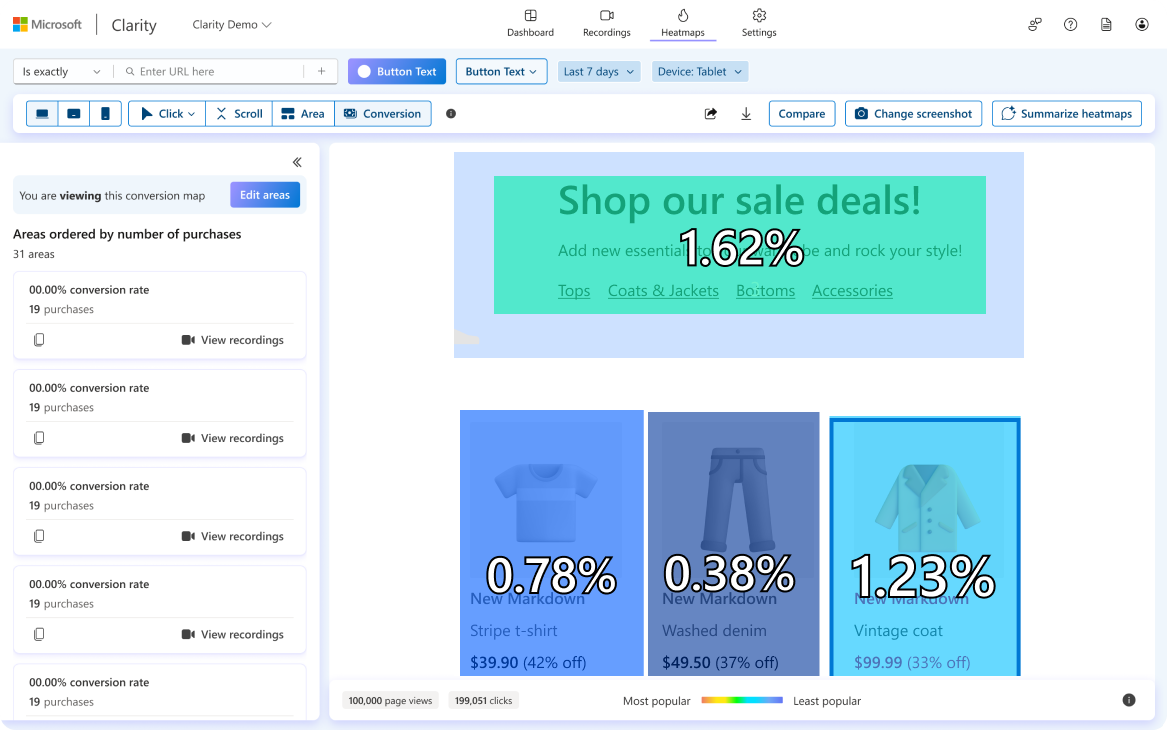
Task: Select the desktop device view icon
Action: pos(42,114)
